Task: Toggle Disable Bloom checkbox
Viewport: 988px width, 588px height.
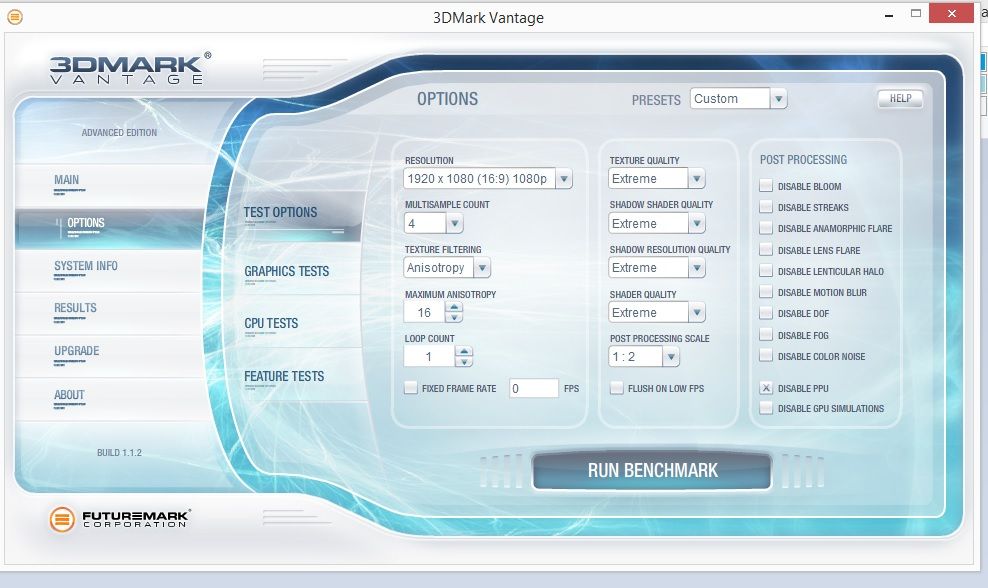Action: pyautogui.click(x=766, y=186)
